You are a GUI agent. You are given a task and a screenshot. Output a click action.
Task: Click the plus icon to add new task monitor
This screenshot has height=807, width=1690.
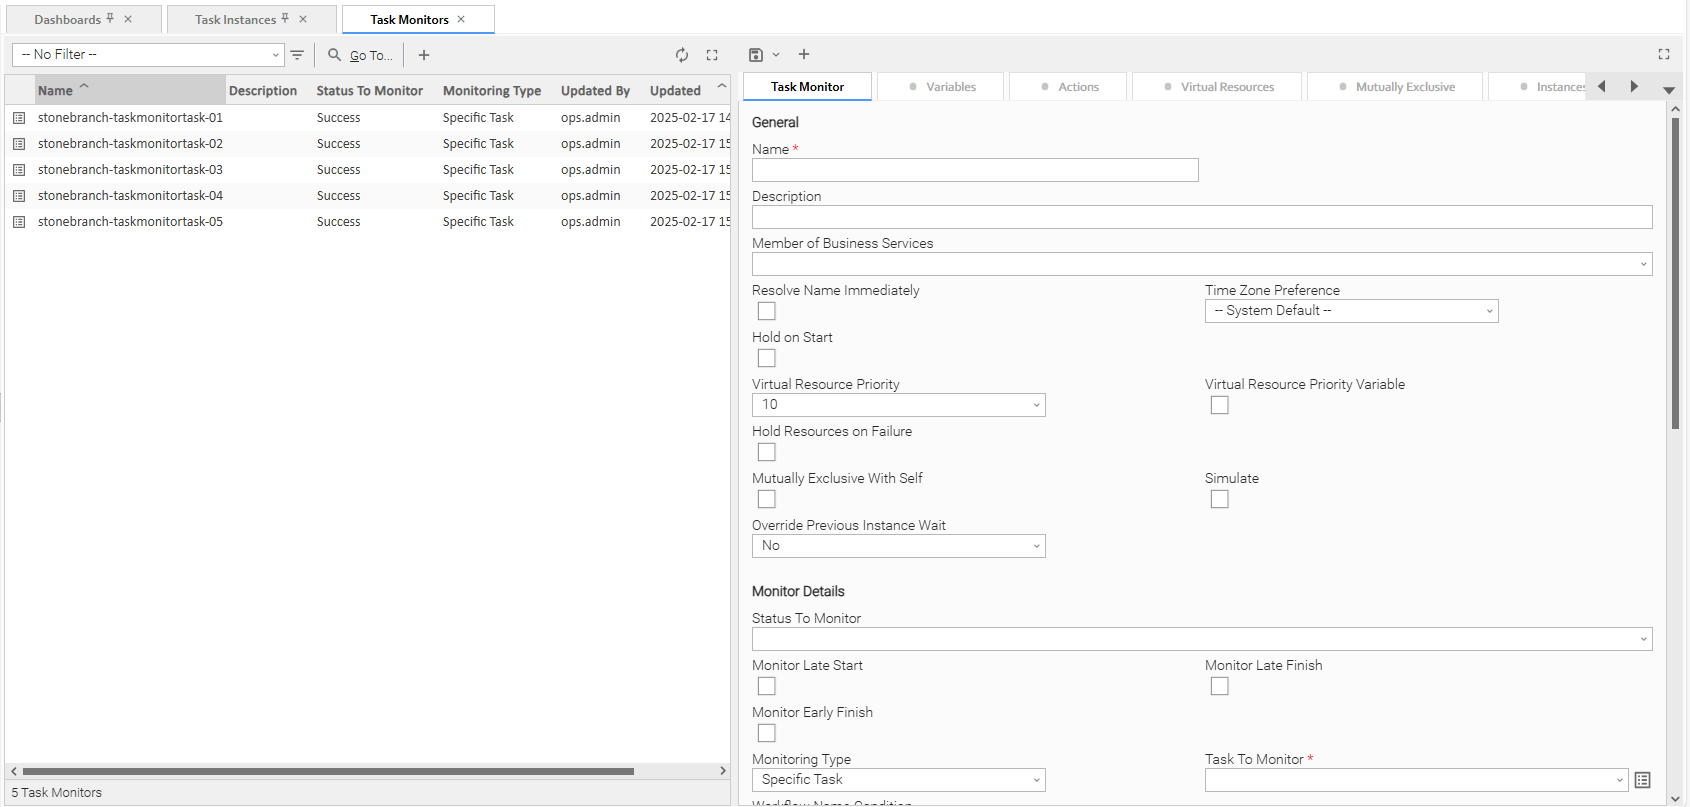click(x=424, y=55)
